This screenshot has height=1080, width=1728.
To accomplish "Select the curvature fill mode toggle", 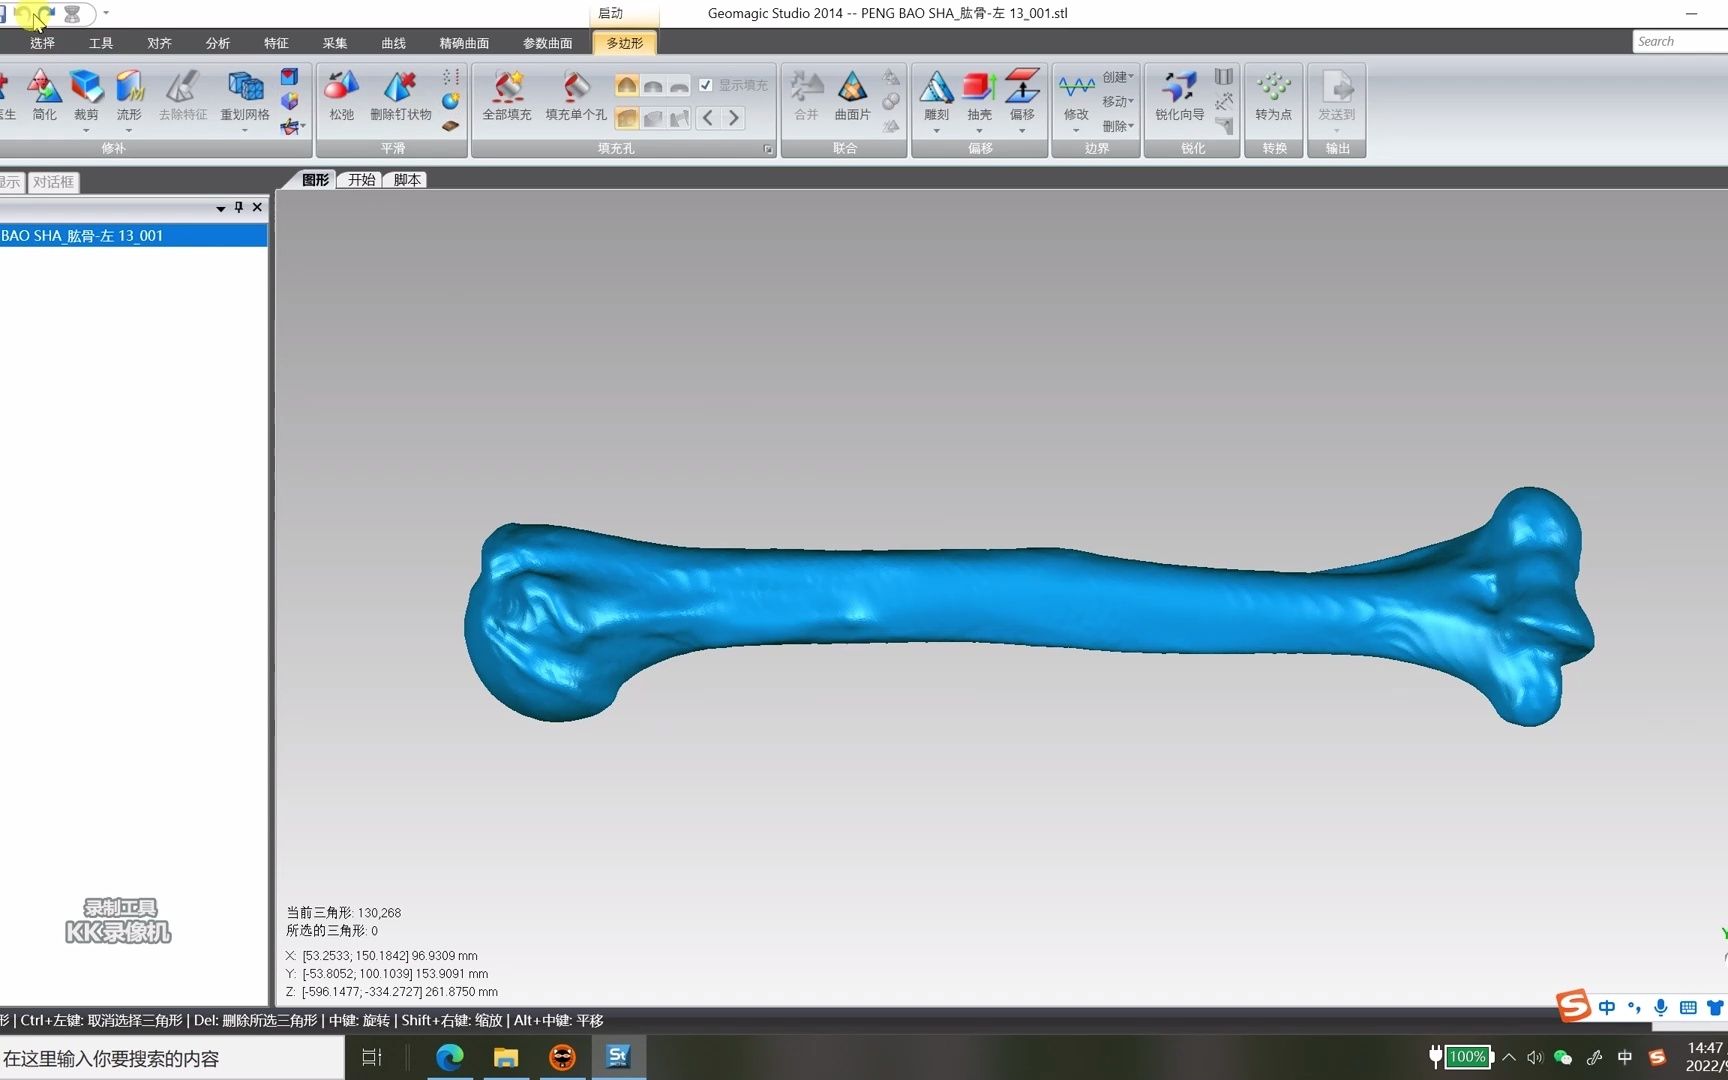I will coord(627,85).
